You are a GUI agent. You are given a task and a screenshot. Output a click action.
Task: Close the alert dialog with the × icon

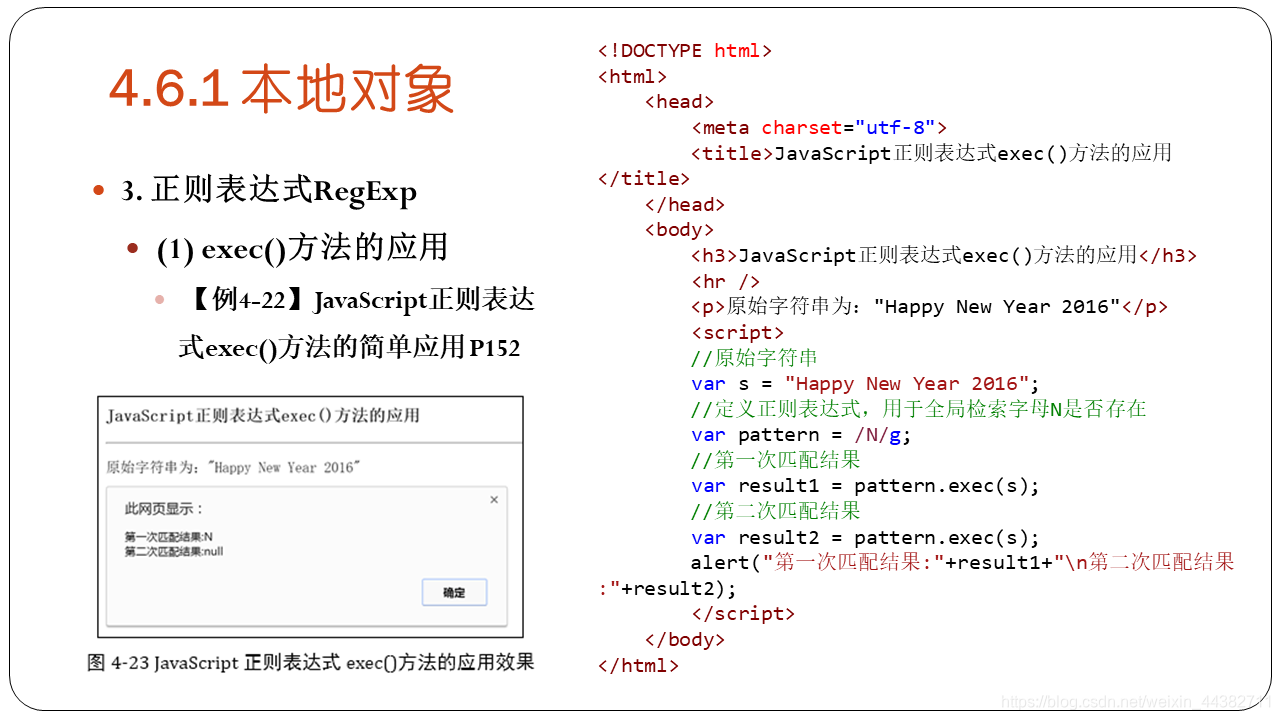(x=494, y=500)
